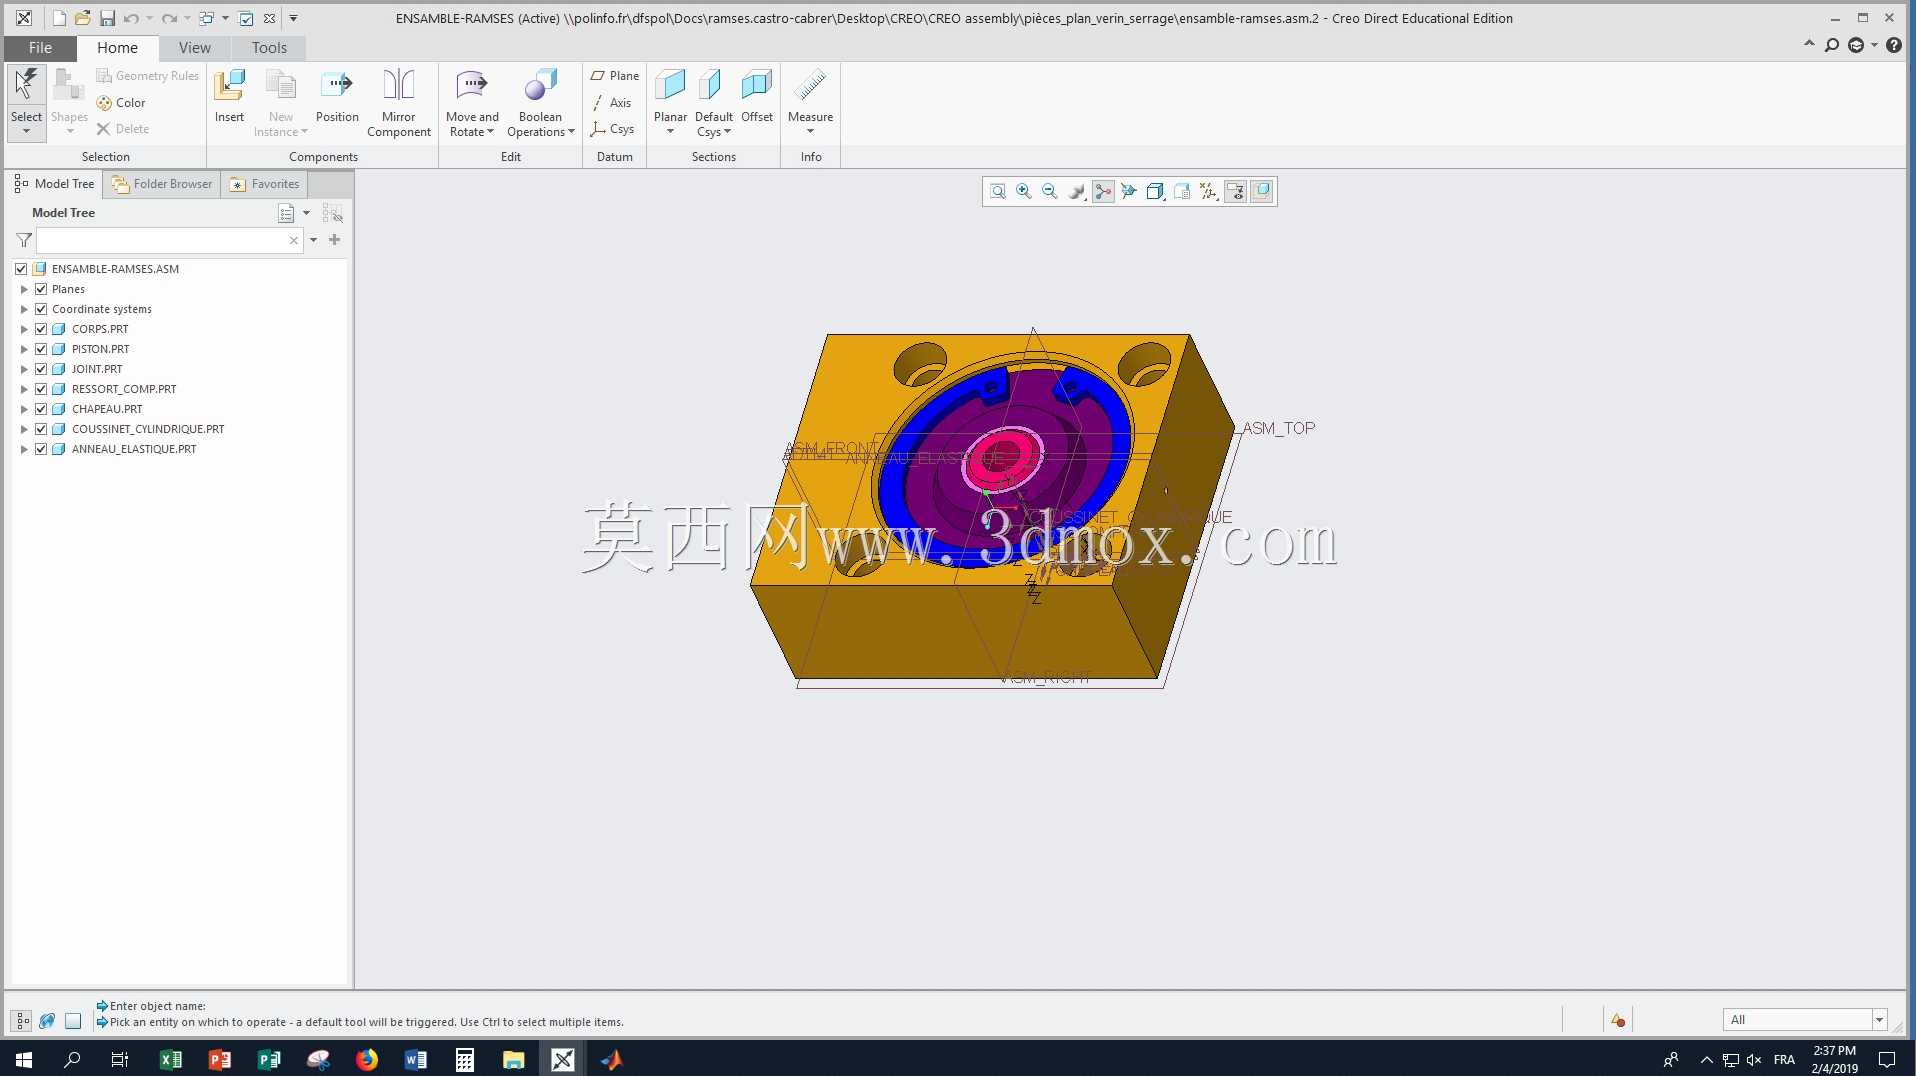
Task: Switch to the View ribbon tab
Action: point(194,48)
